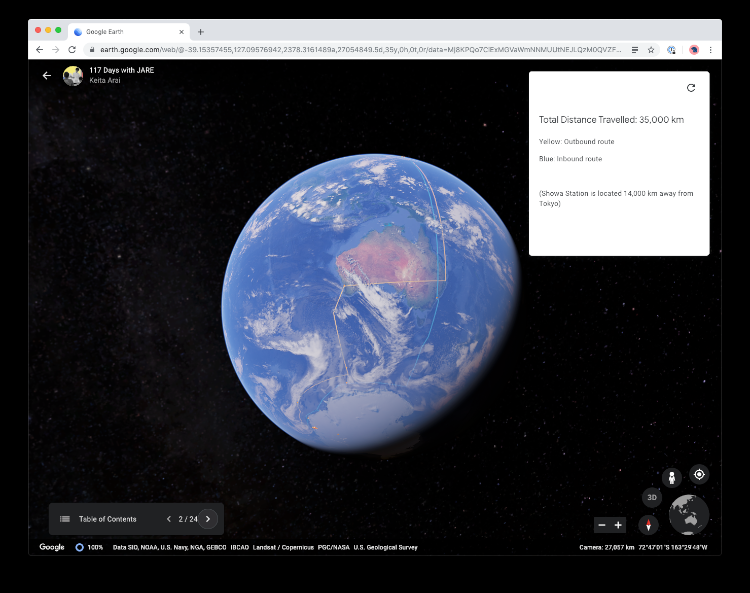750x593 pixels.
Task: Click the mini globe overview
Action: [689, 515]
